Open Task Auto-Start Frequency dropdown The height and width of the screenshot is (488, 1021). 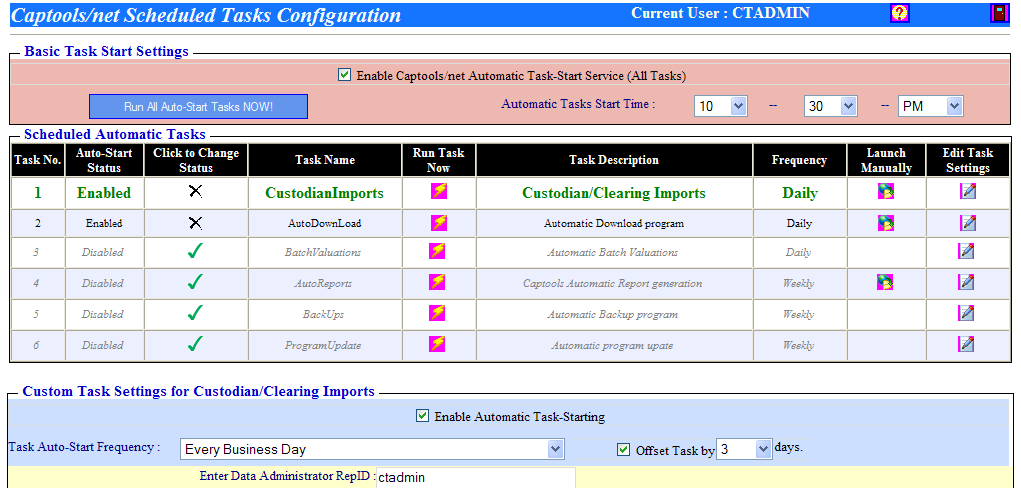372,449
